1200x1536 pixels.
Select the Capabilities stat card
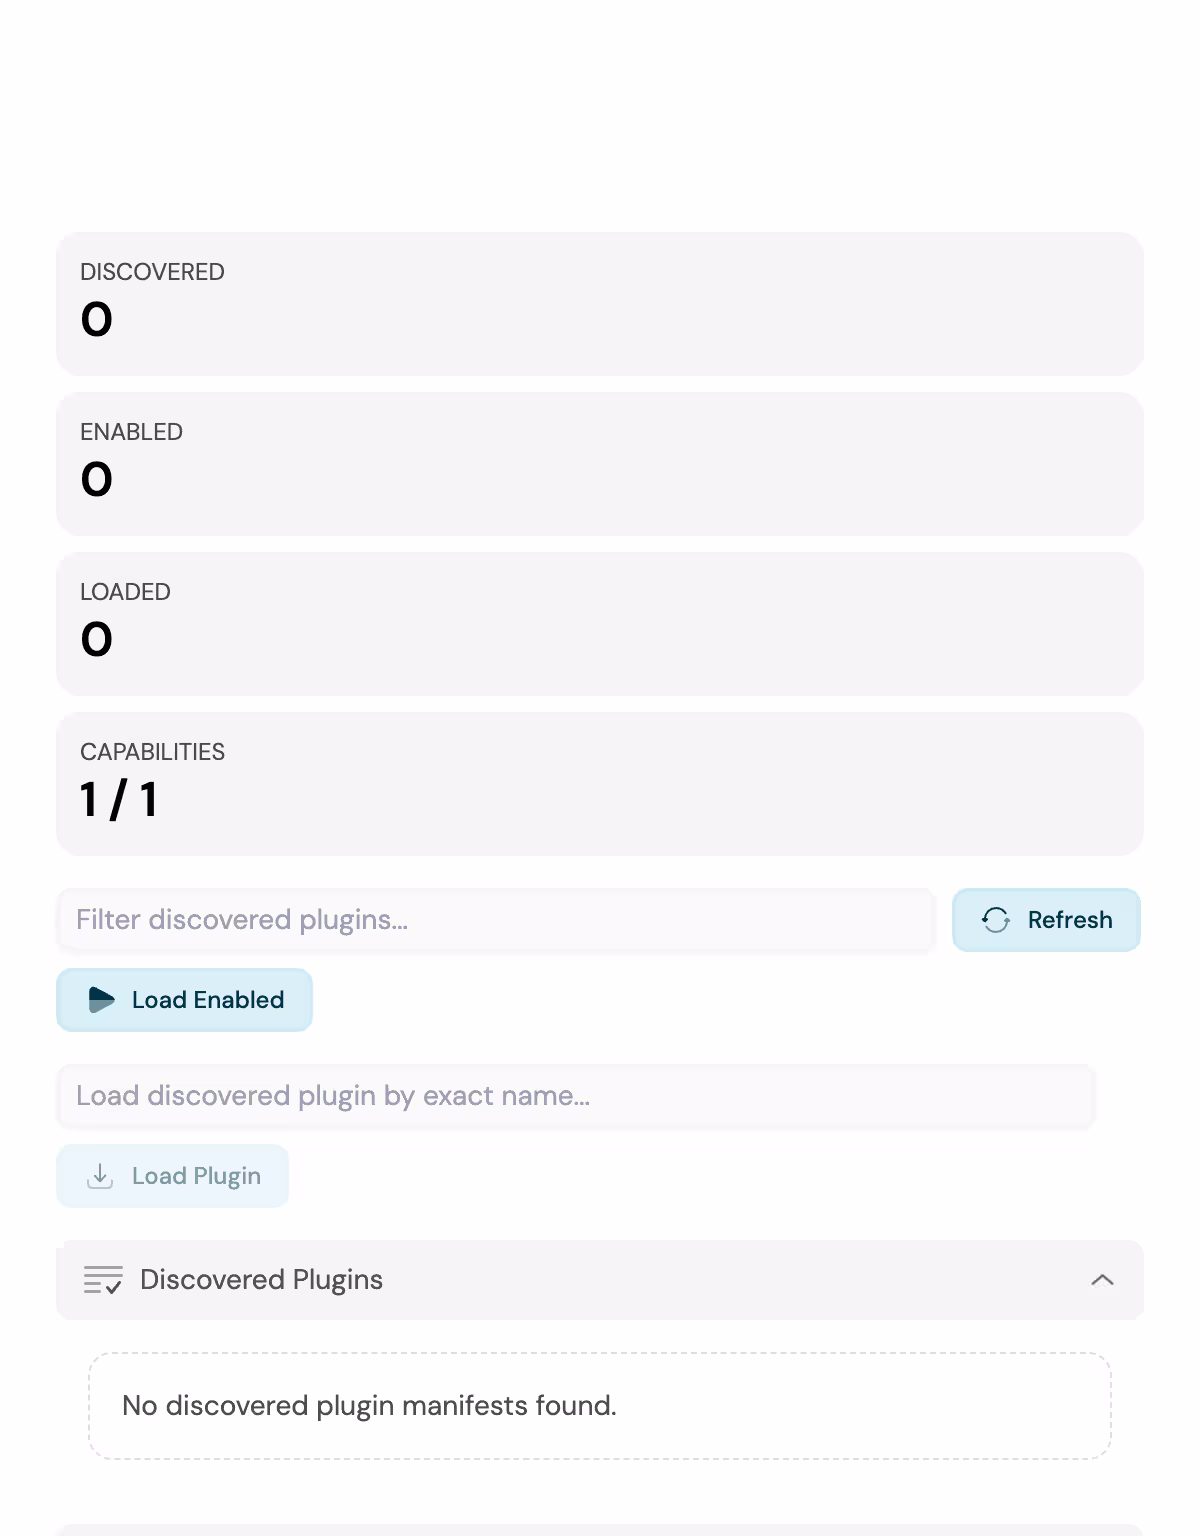(x=600, y=784)
